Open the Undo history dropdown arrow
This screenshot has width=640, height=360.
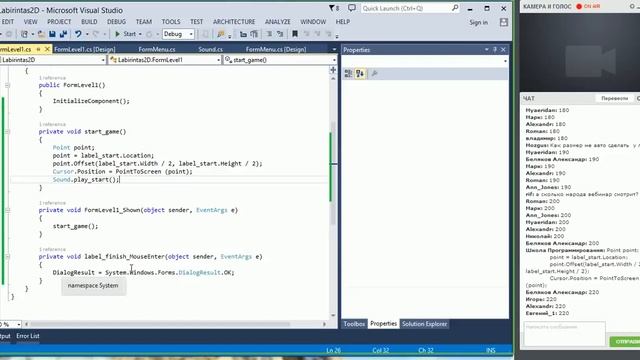coord(87,34)
